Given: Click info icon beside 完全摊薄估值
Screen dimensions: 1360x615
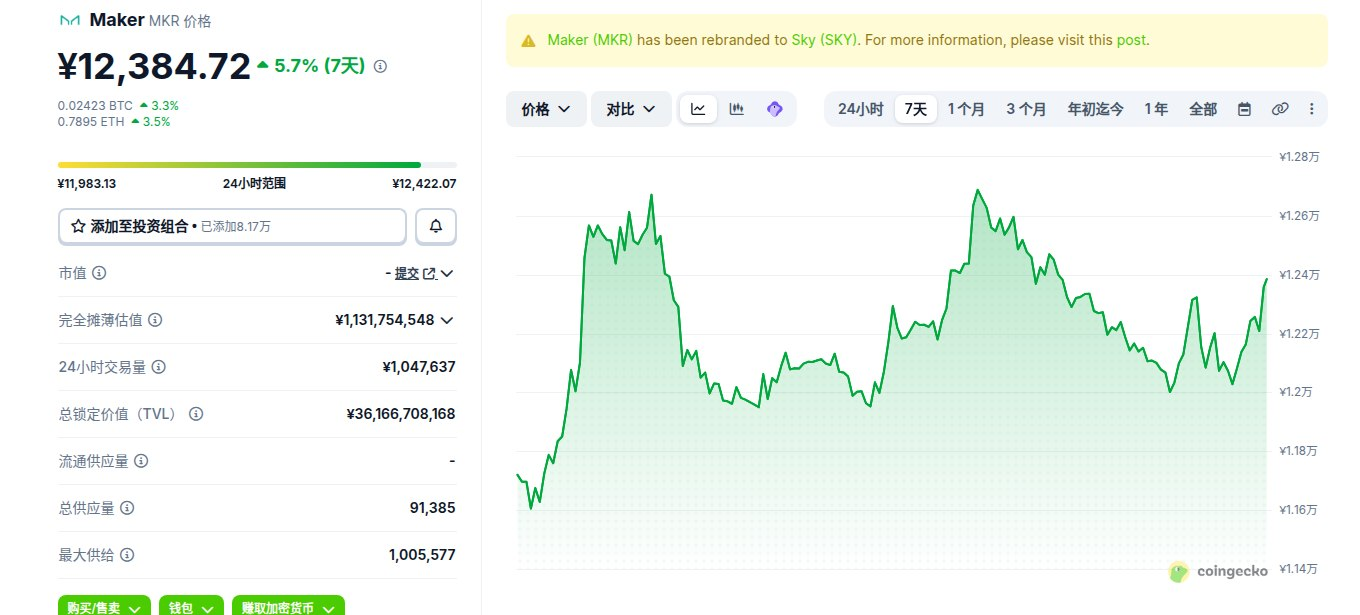Looking at the screenshot, I should point(155,320).
